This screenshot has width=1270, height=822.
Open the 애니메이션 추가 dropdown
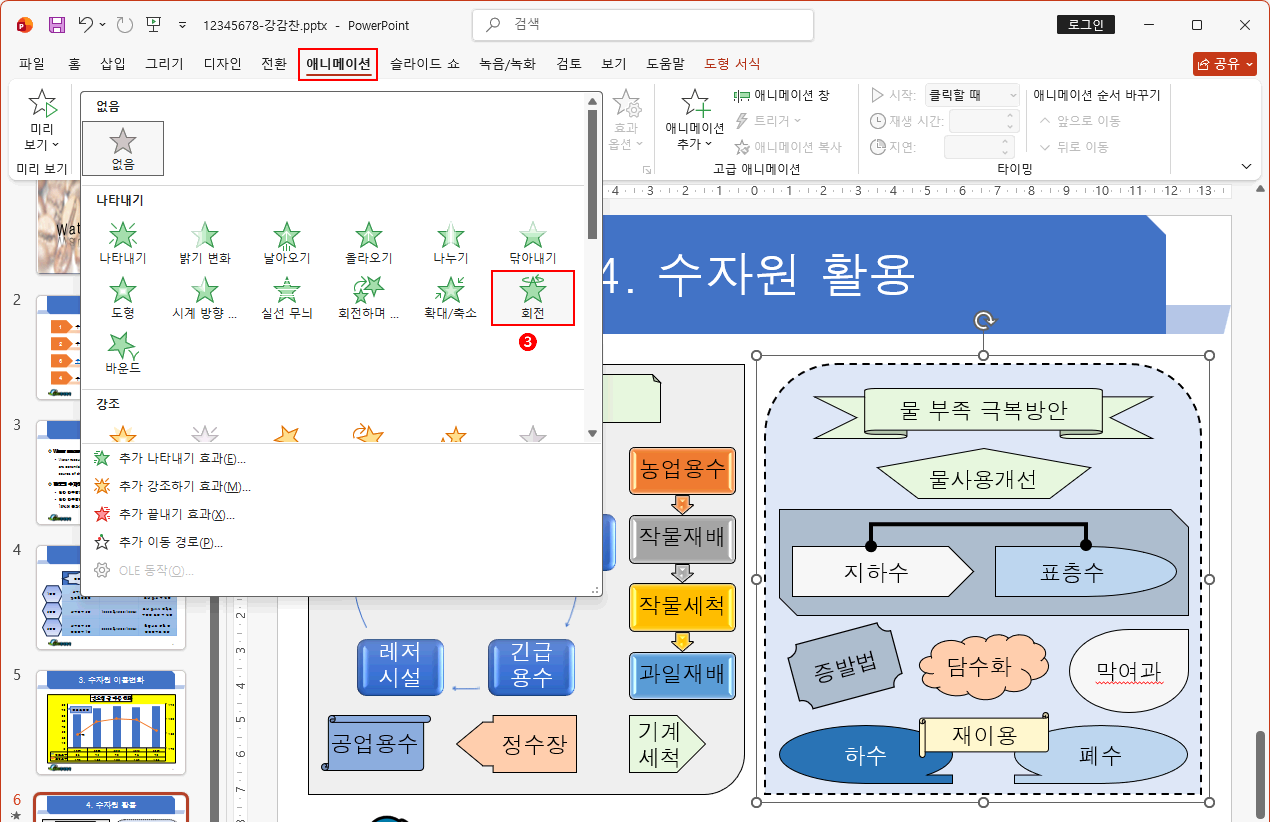pyautogui.click(x=693, y=118)
